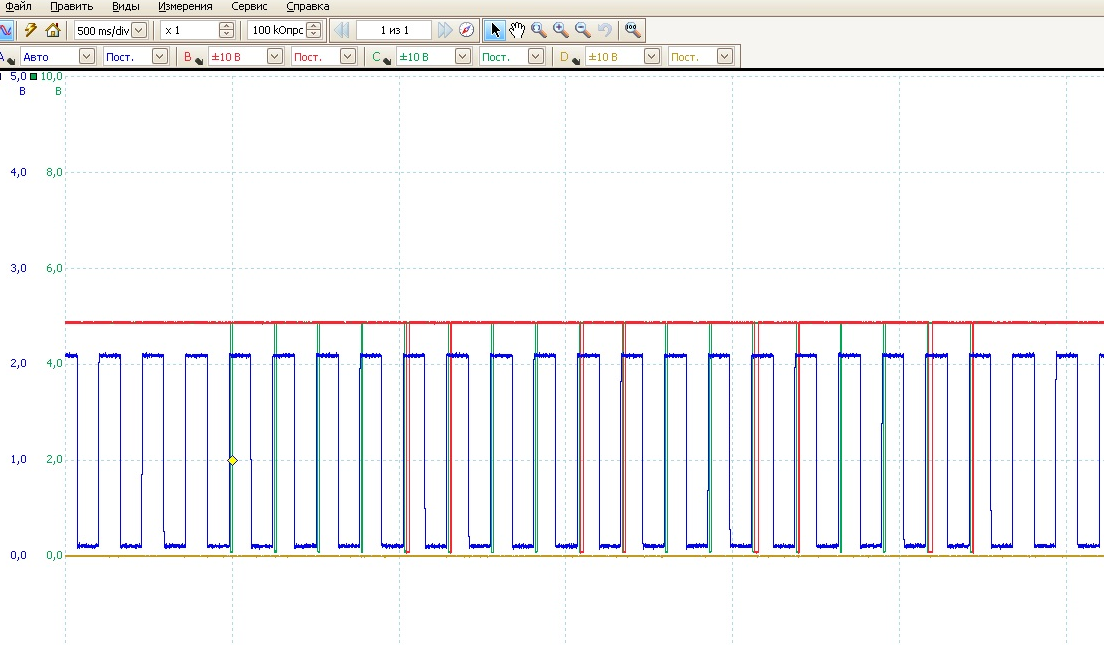Go to the previous waveform buffer
The height and width of the screenshot is (645, 1104).
pos(342,30)
